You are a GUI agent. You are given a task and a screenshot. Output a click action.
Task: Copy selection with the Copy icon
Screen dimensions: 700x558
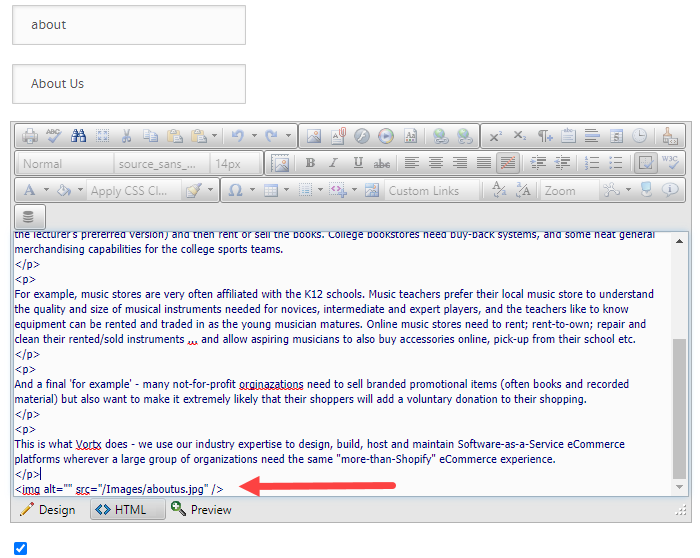tap(150, 136)
